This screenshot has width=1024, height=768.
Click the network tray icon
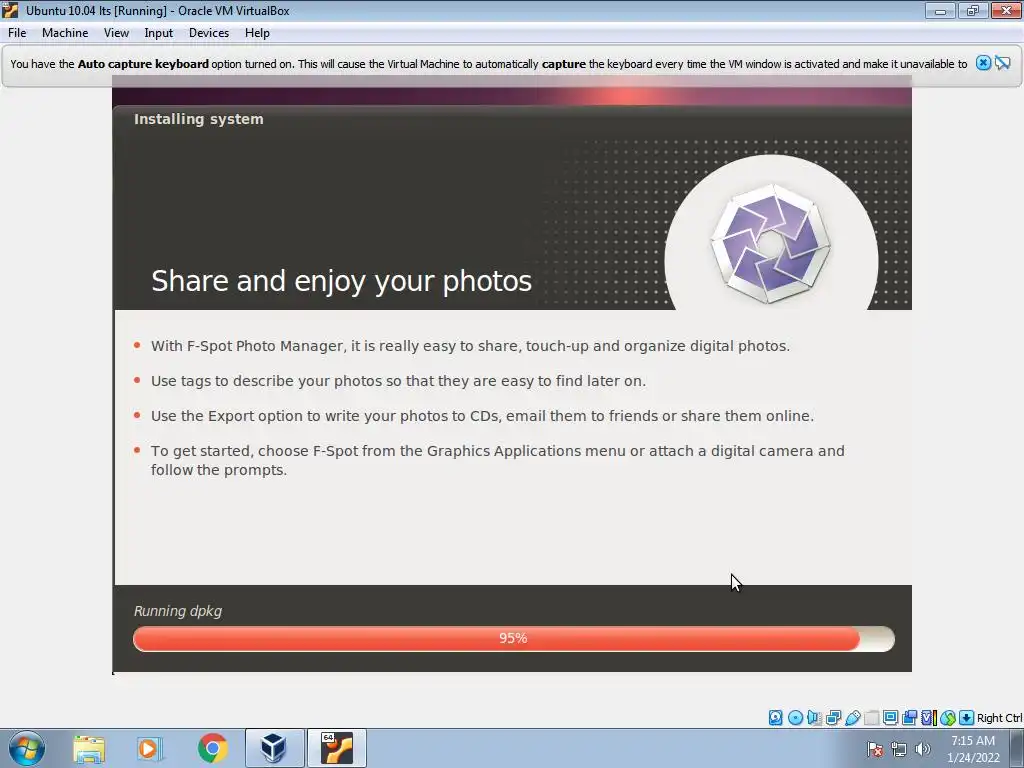[x=899, y=749]
